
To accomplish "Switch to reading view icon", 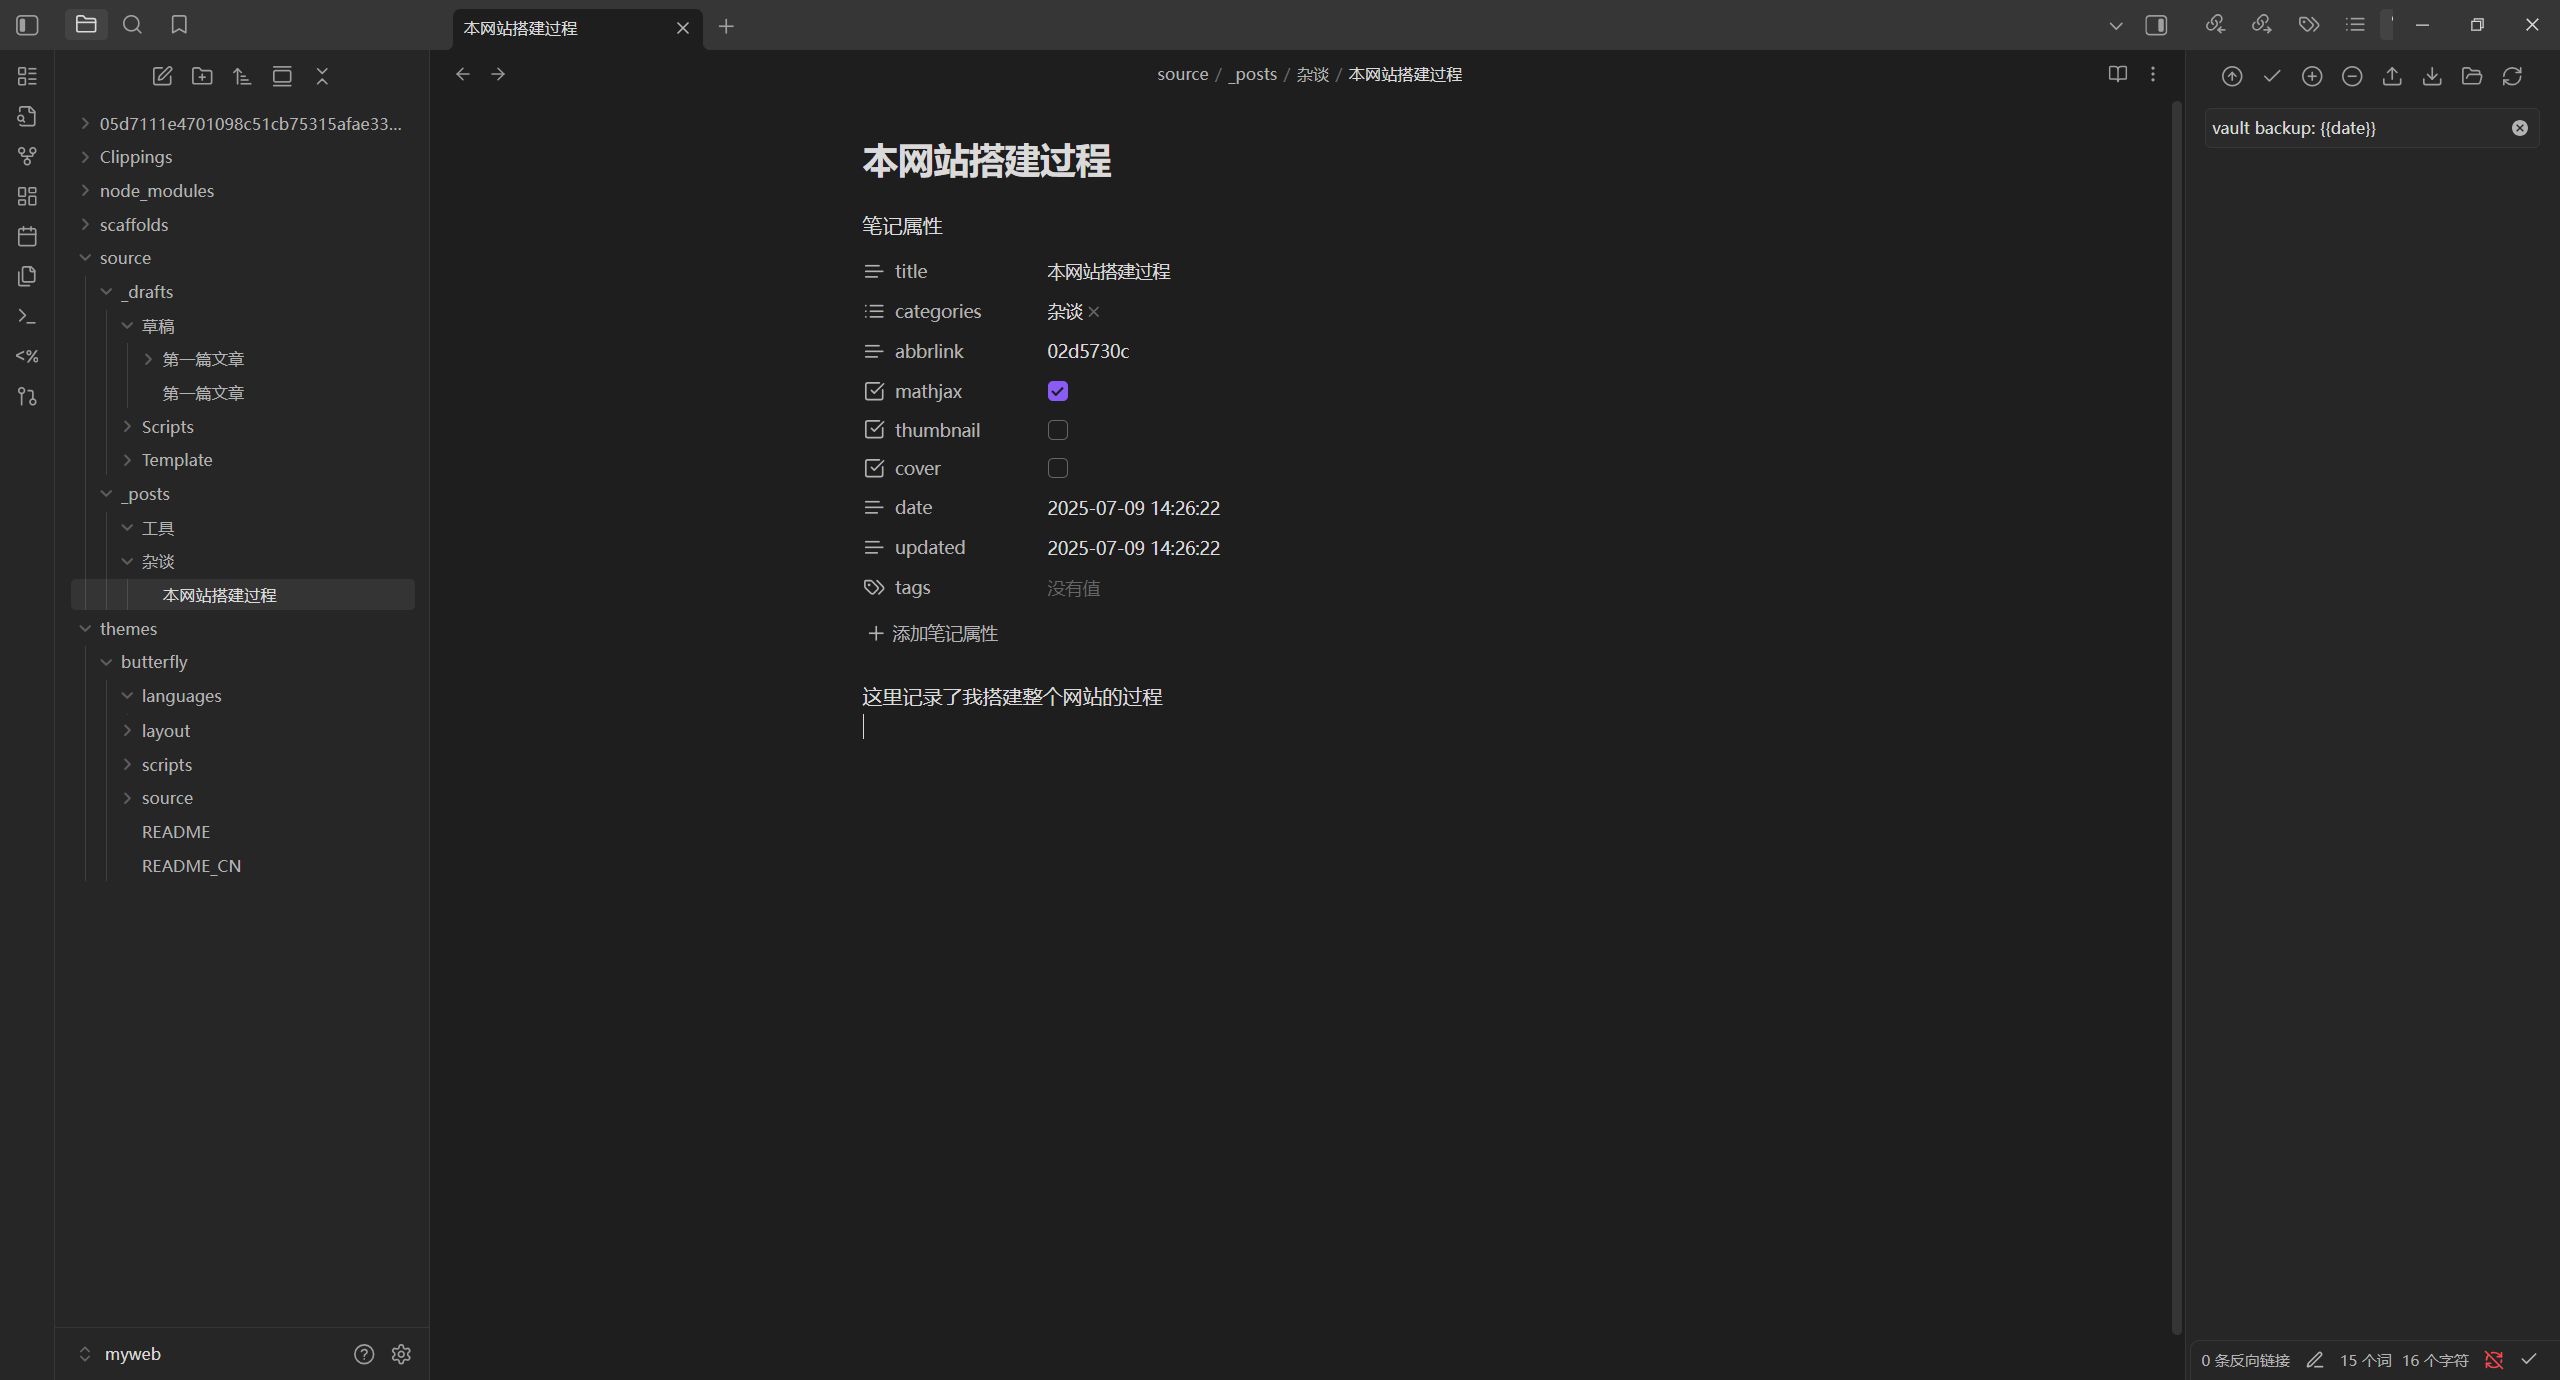I will (x=2117, y=74).
